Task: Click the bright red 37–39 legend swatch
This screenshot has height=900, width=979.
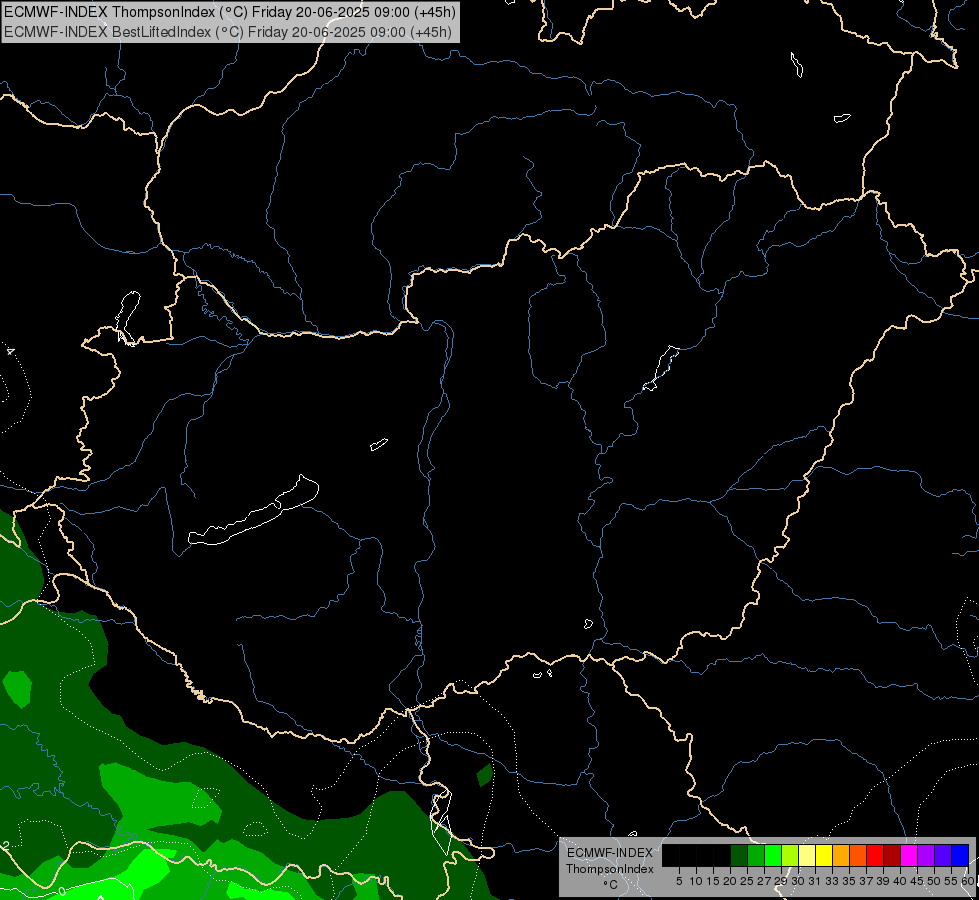Action: click(x=875, y=855)
